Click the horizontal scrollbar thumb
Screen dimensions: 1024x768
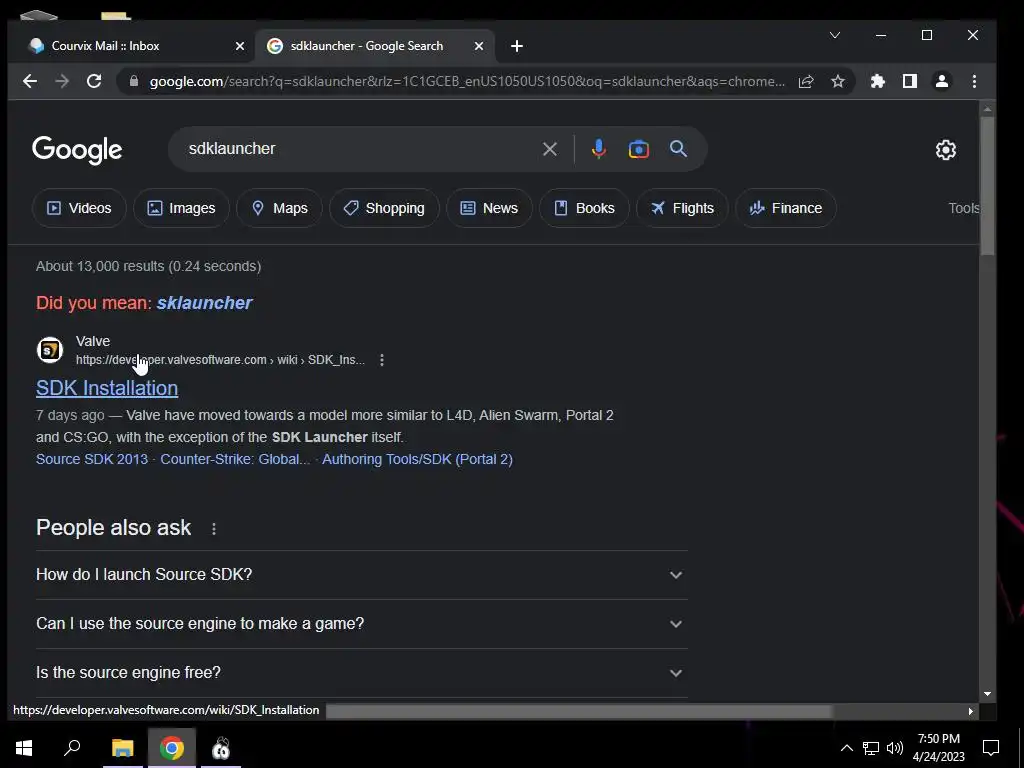click(579, 711)
